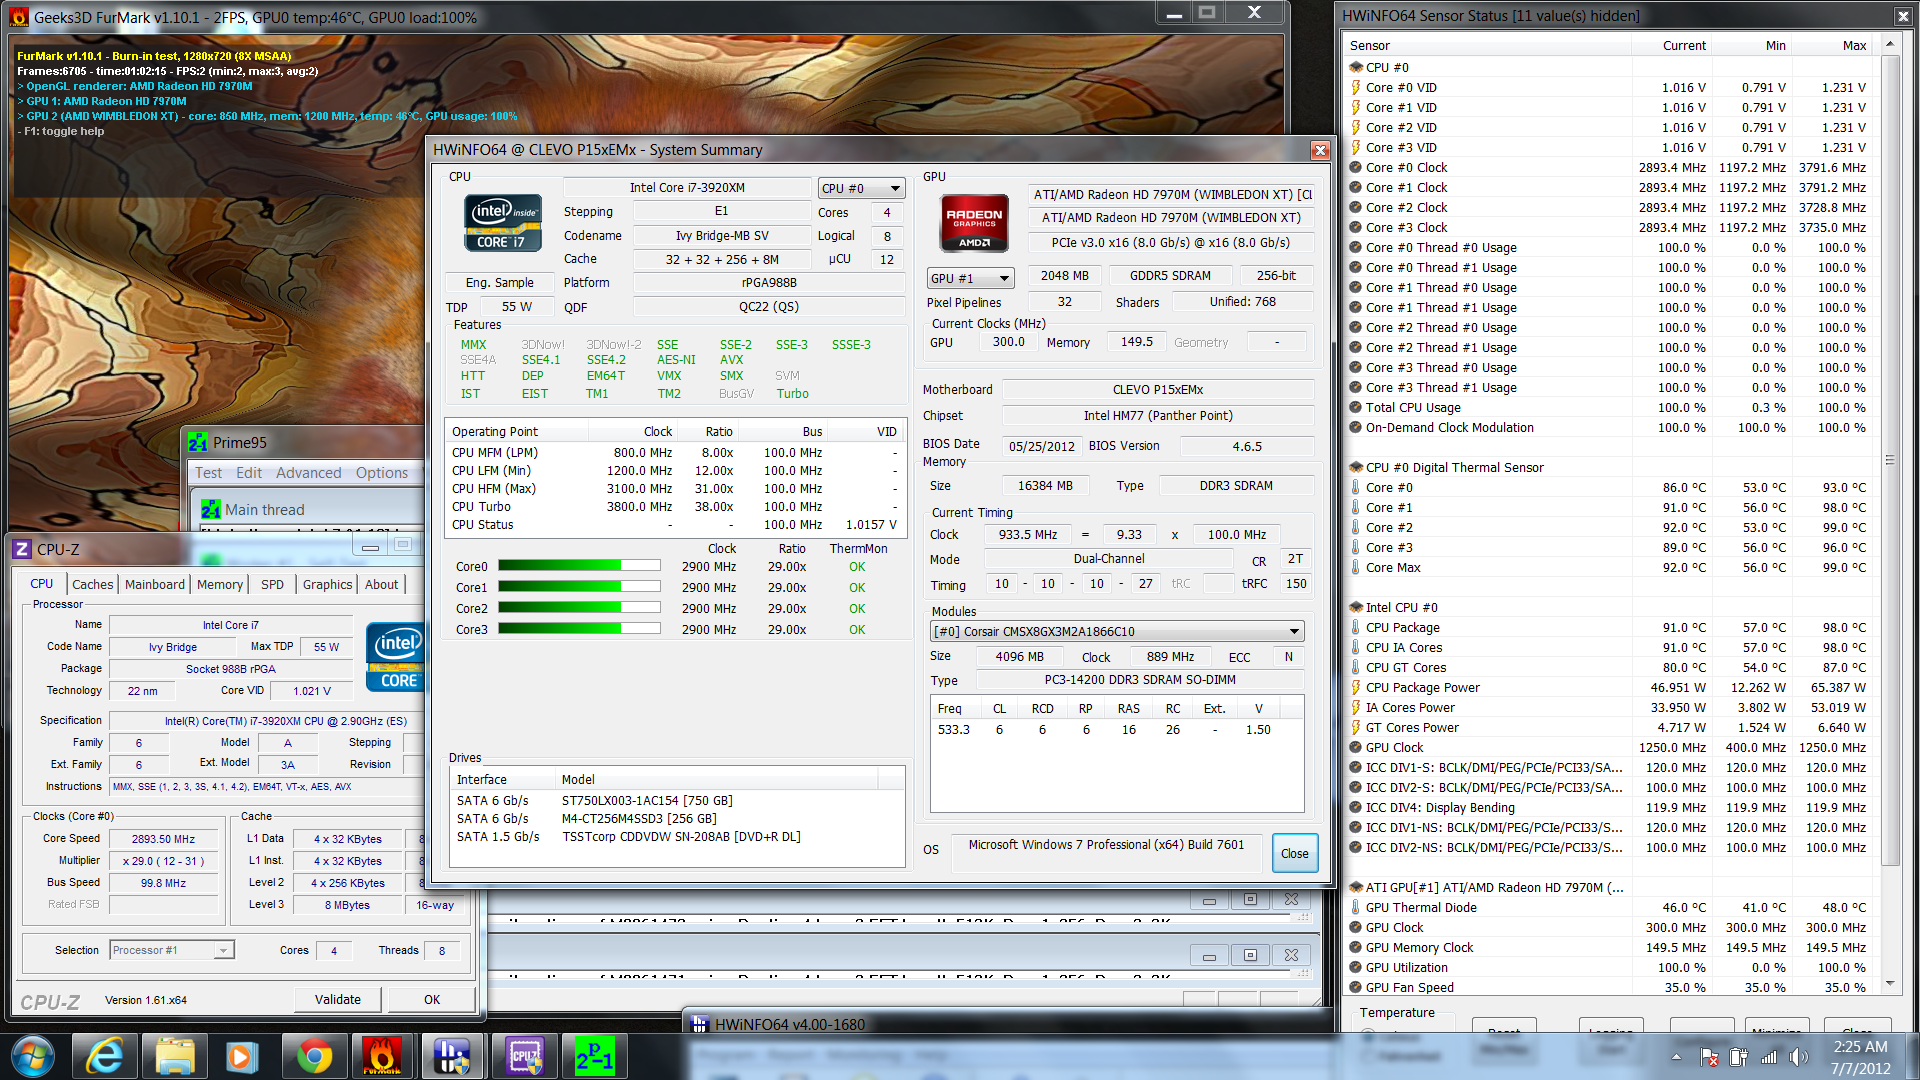Click the Prime95 Main thread icon
Image resolution: width=1920 pixels, height=1080 pixels.
[211, 510]
